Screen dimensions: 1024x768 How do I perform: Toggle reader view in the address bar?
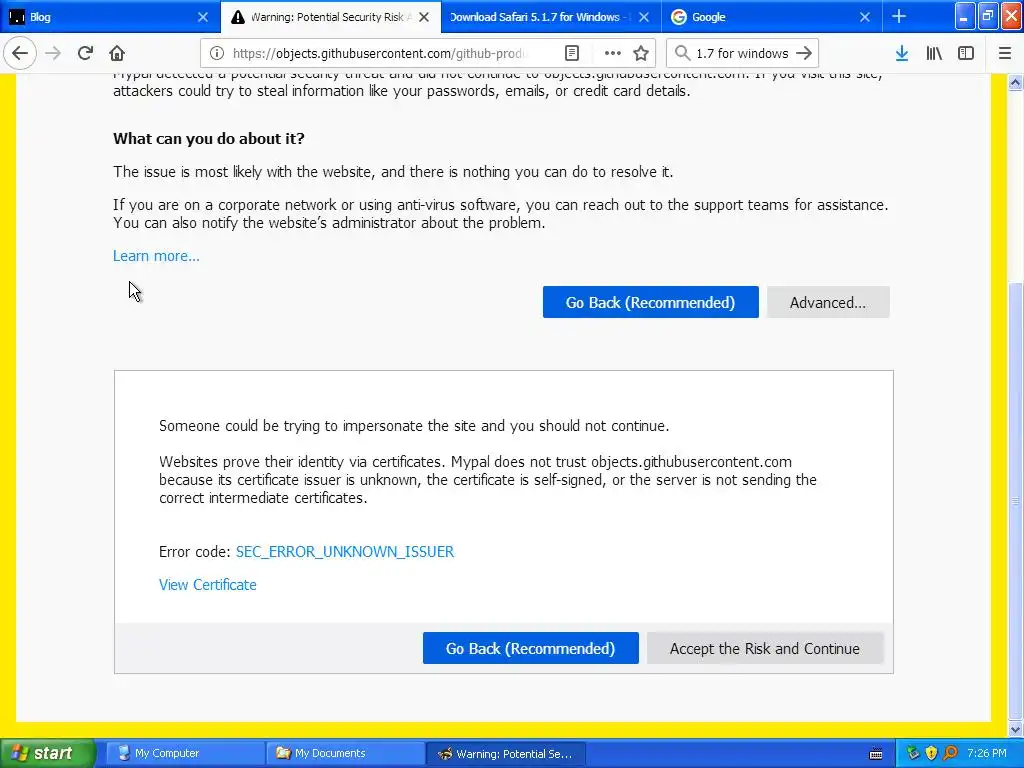click(572, 54)
